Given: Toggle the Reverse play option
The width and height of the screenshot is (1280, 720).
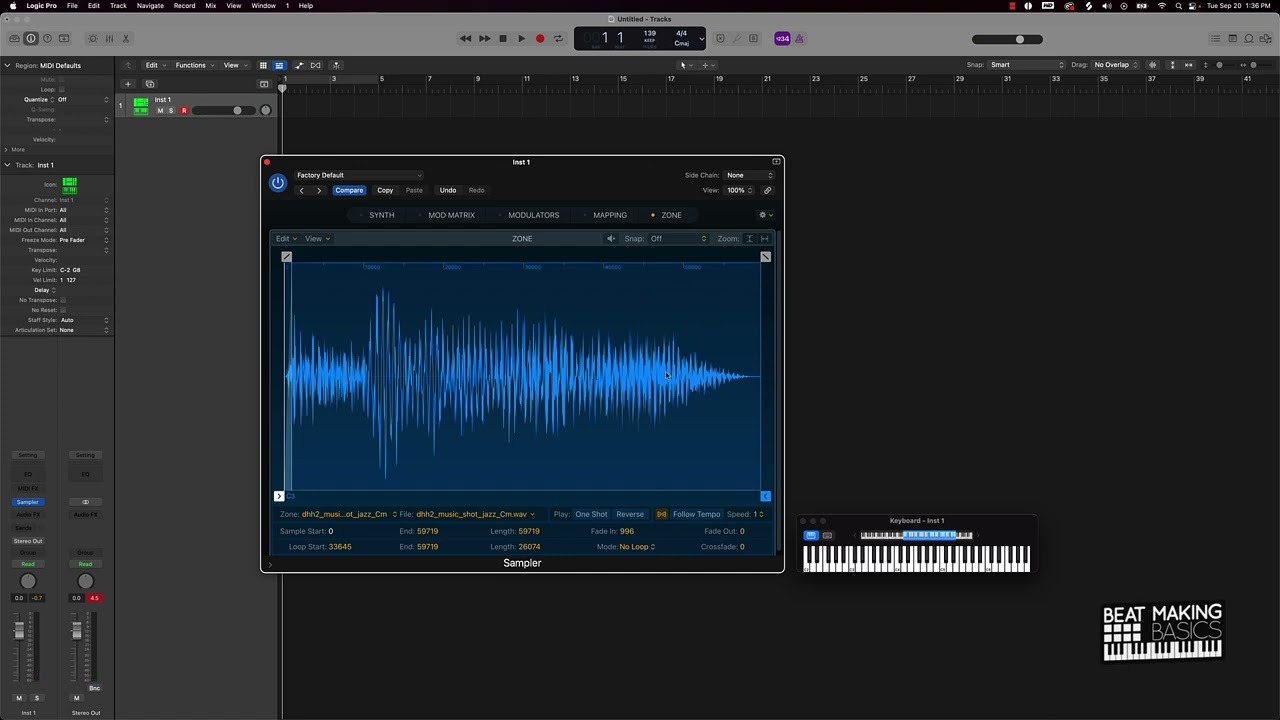Looking at the screenshot, I should point(630,515).
